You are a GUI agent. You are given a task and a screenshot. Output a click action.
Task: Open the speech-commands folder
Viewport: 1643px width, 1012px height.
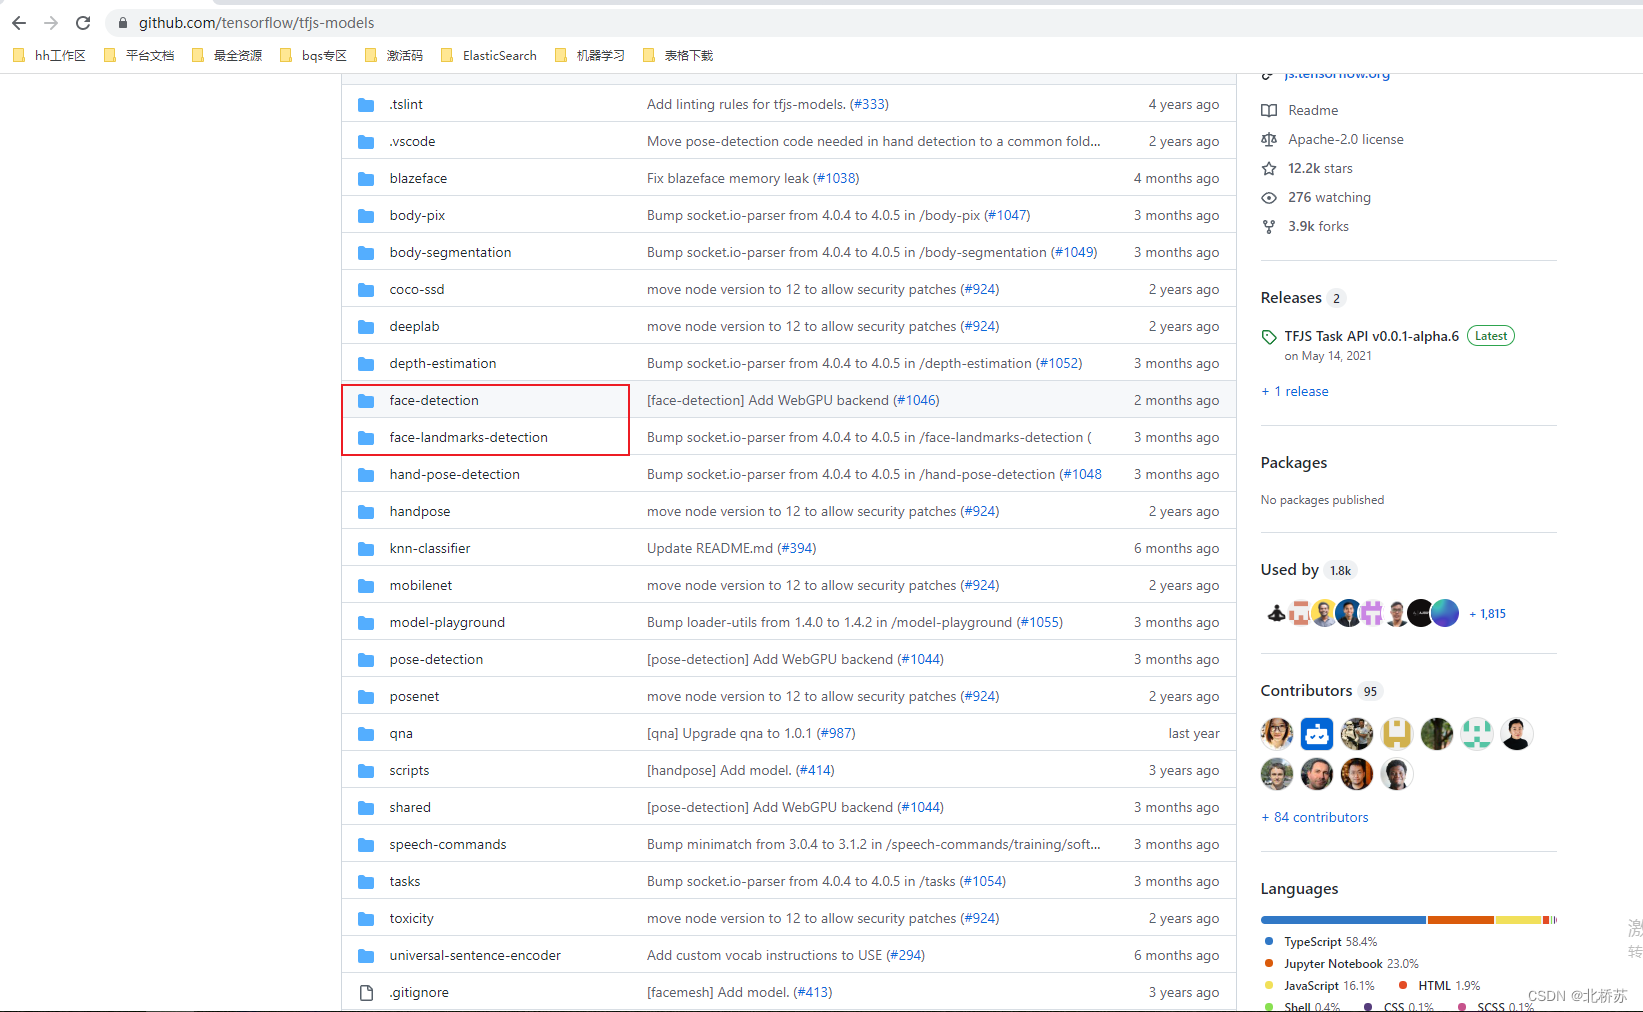tap(447, 844)
